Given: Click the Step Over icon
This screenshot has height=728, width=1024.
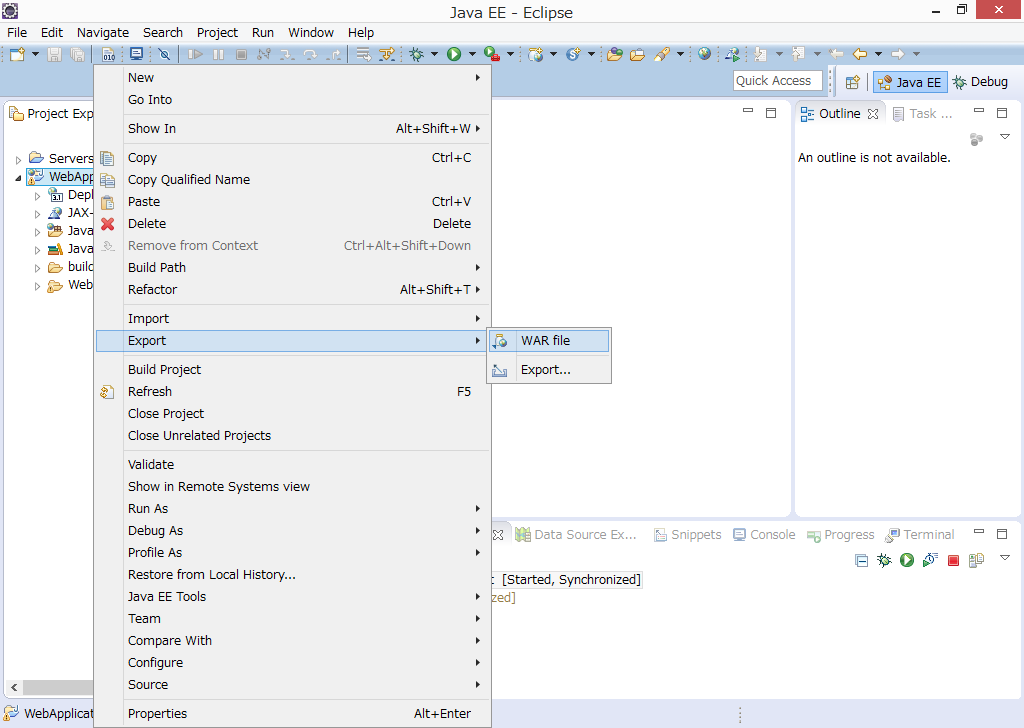Looking at the screenshot, I should [x=310, y=54].
